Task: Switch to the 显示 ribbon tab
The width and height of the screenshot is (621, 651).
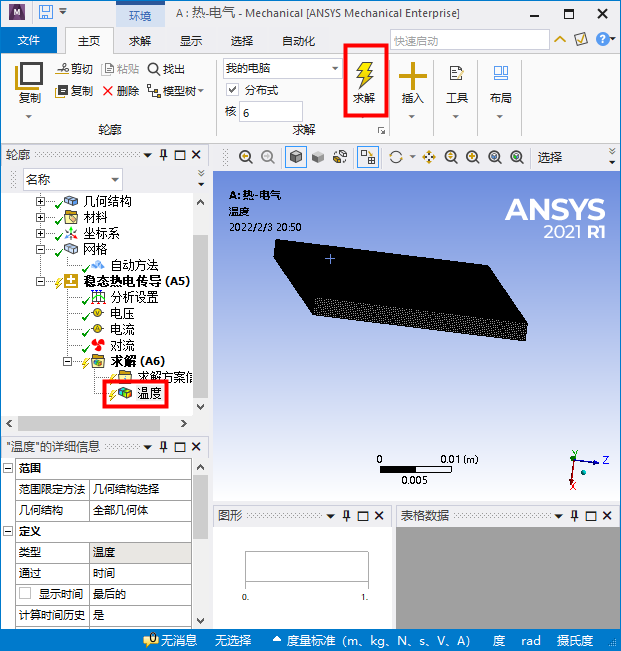Action: tap(190, 41)
